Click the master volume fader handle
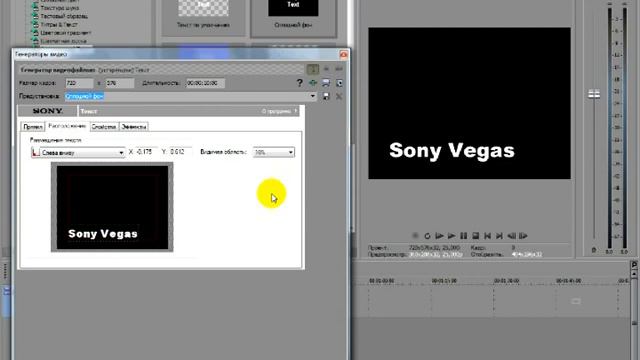The width and height of the screenshot is (640, 360). (x=594, y=94)
